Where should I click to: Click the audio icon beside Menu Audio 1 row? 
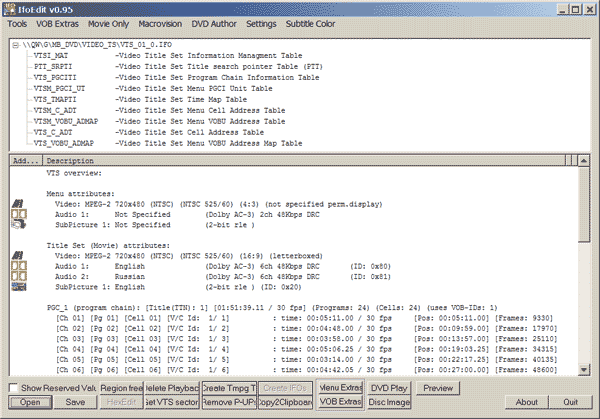coord(19,214)
